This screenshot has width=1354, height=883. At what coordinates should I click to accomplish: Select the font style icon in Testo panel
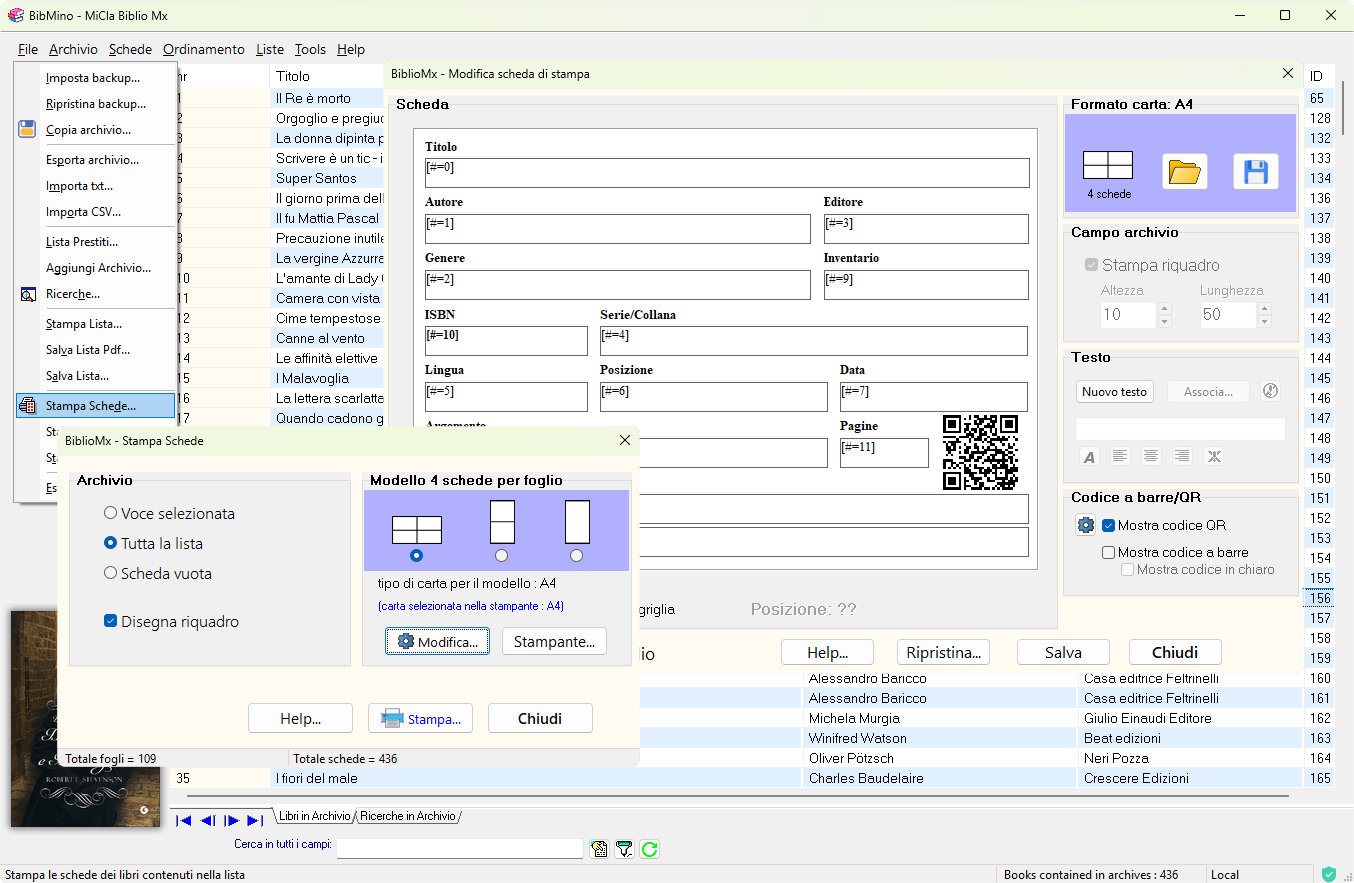click(x=1089, y=456)
